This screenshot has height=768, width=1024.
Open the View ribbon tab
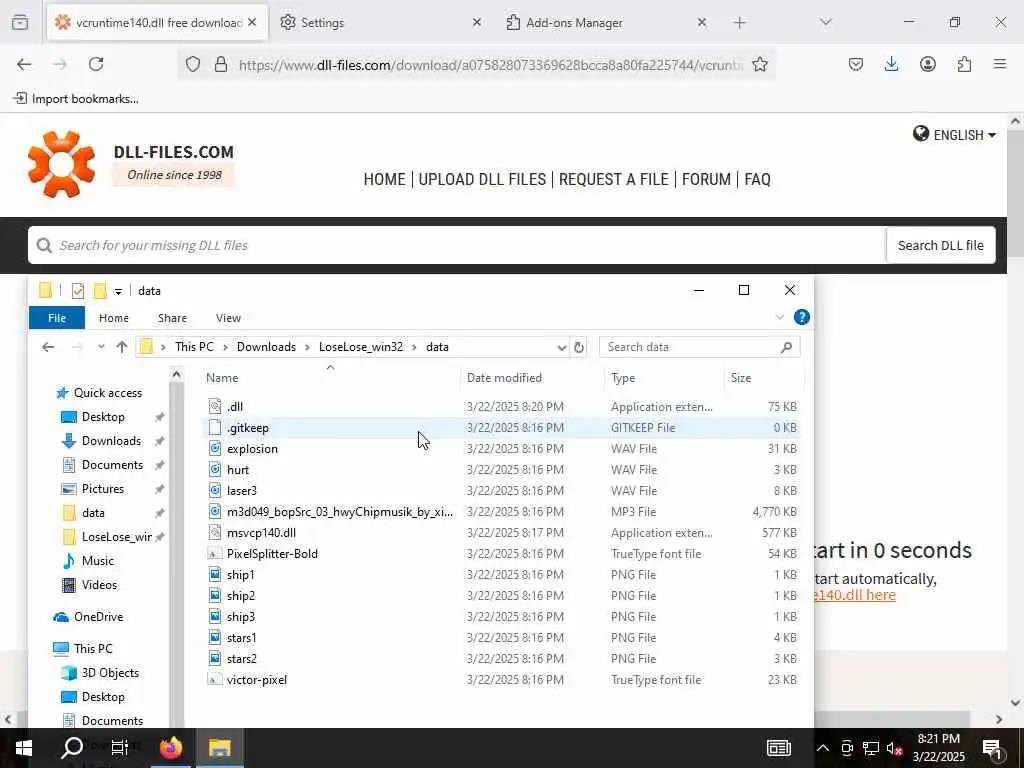click(x=229, y=318)
